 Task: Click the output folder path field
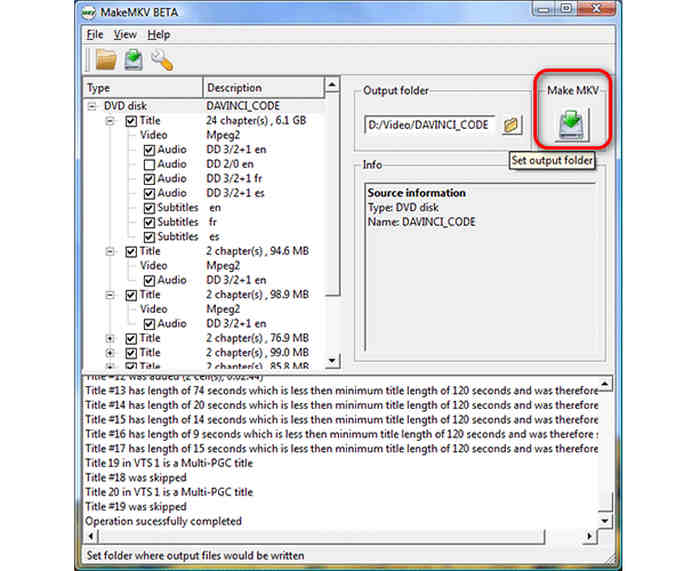[429, 125]
